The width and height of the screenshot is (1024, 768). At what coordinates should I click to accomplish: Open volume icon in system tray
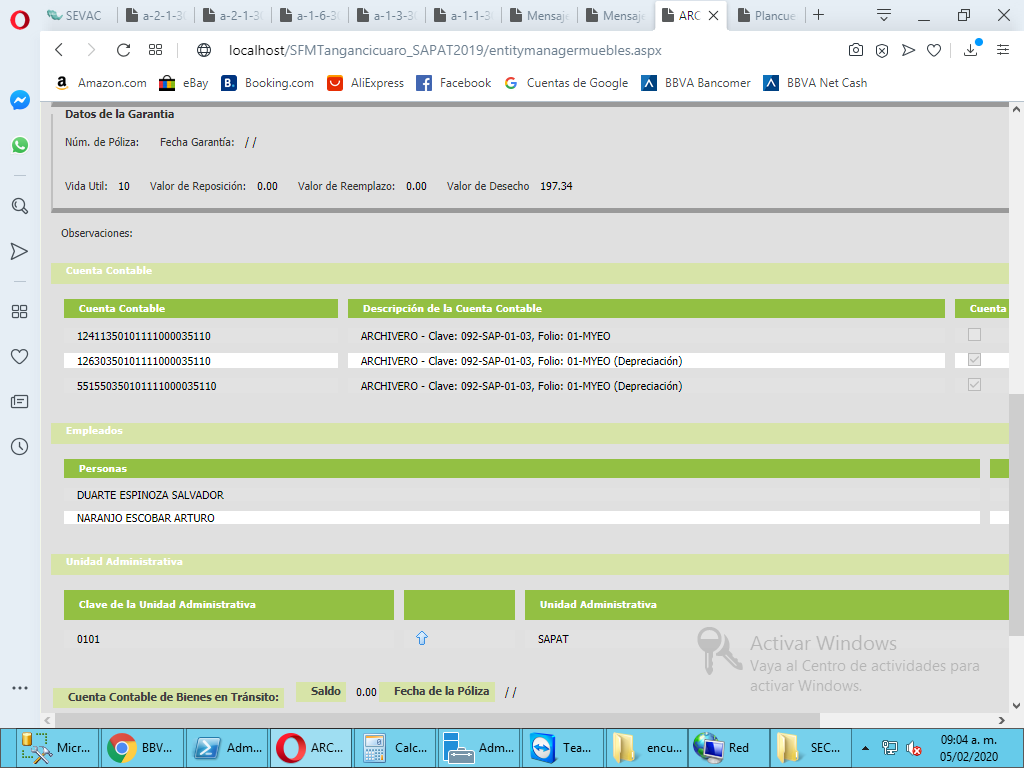tap(914, 748)
